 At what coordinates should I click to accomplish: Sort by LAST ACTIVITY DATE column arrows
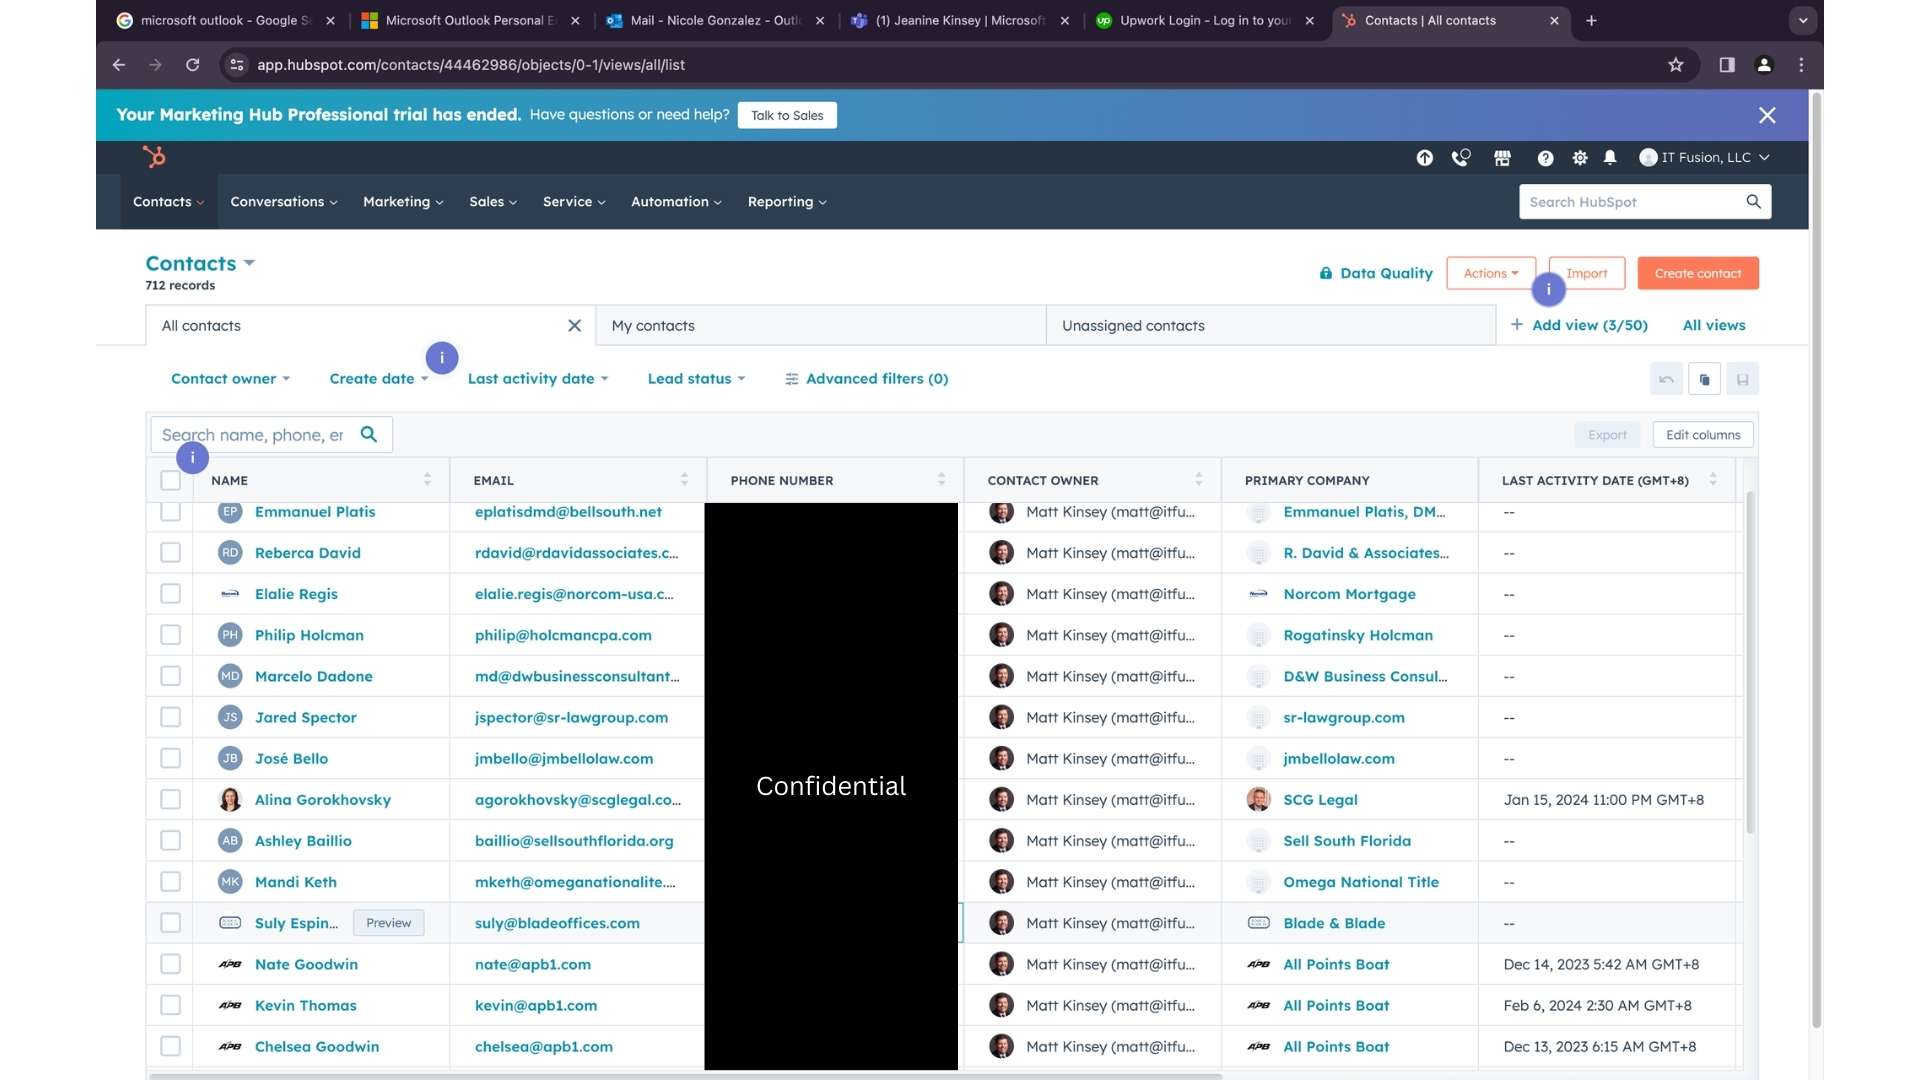[x=1713, y=480]
